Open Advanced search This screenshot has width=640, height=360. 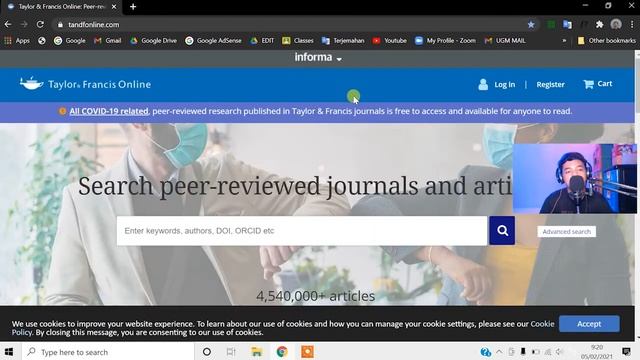(567, 231)
